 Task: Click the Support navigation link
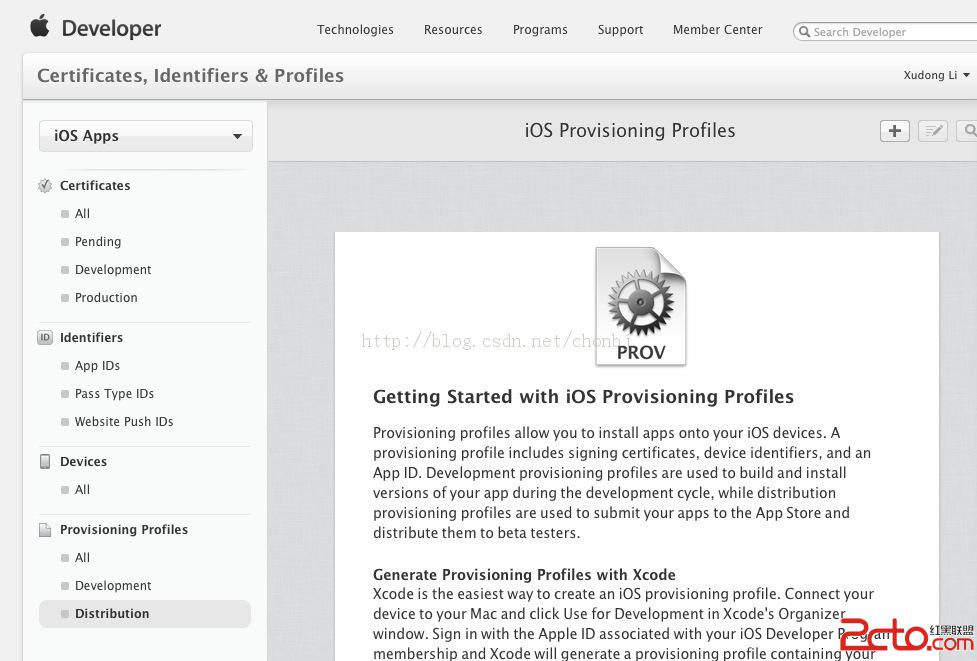(x=620, y=30)
